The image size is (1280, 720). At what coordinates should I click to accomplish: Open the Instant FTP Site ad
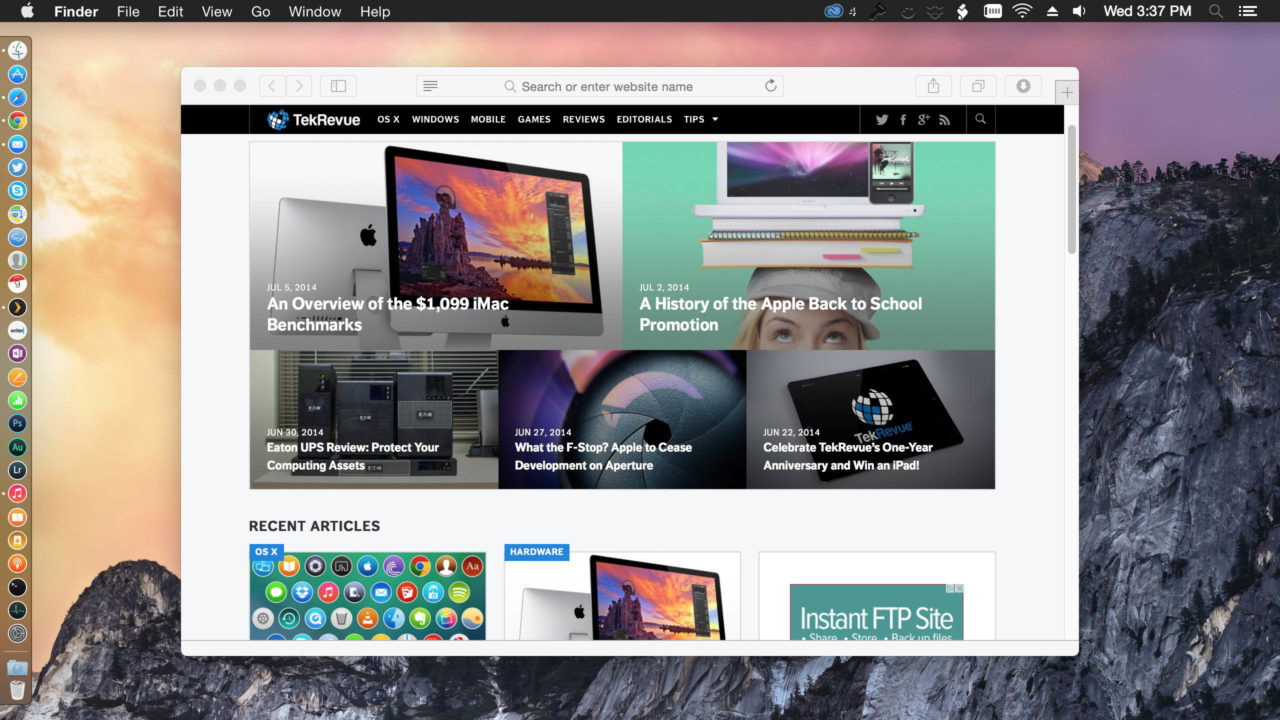click(876, 612)
